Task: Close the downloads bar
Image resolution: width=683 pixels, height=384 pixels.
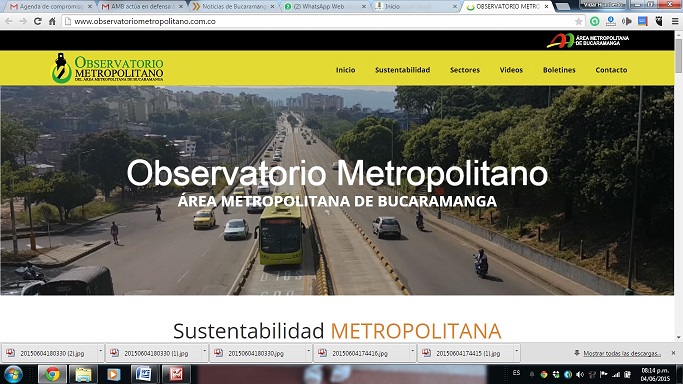Action: [x=673, y=353]
